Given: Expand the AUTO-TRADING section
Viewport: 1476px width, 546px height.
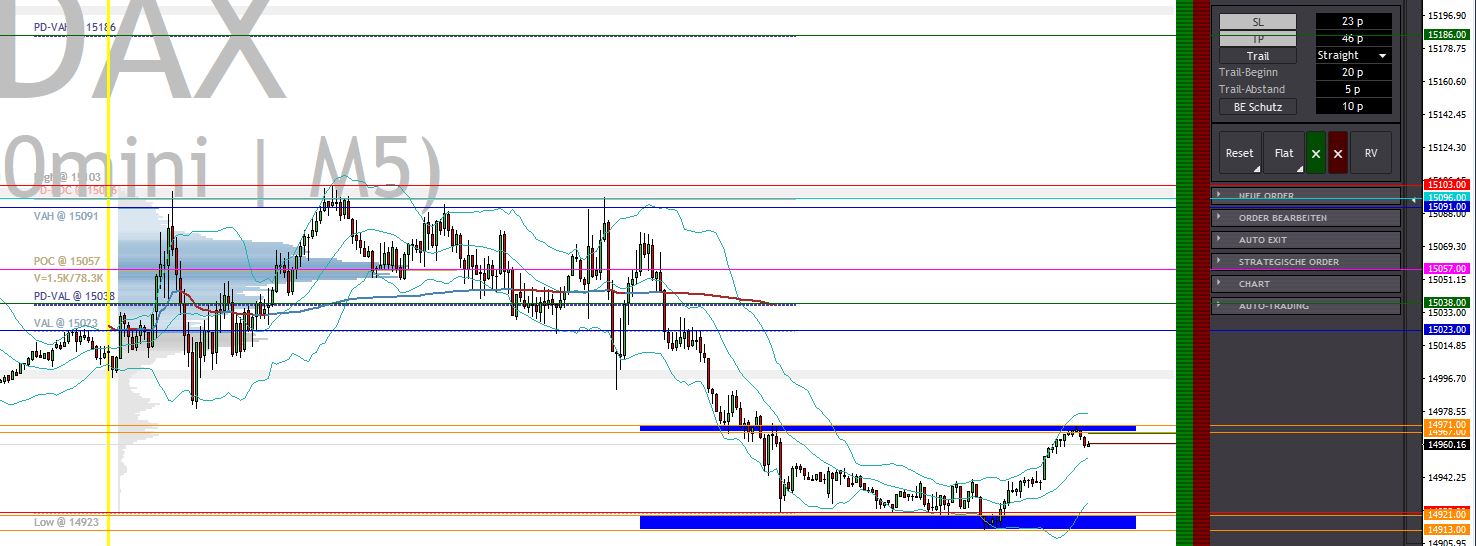Looking at the screenshot, I should point(1306,305).
